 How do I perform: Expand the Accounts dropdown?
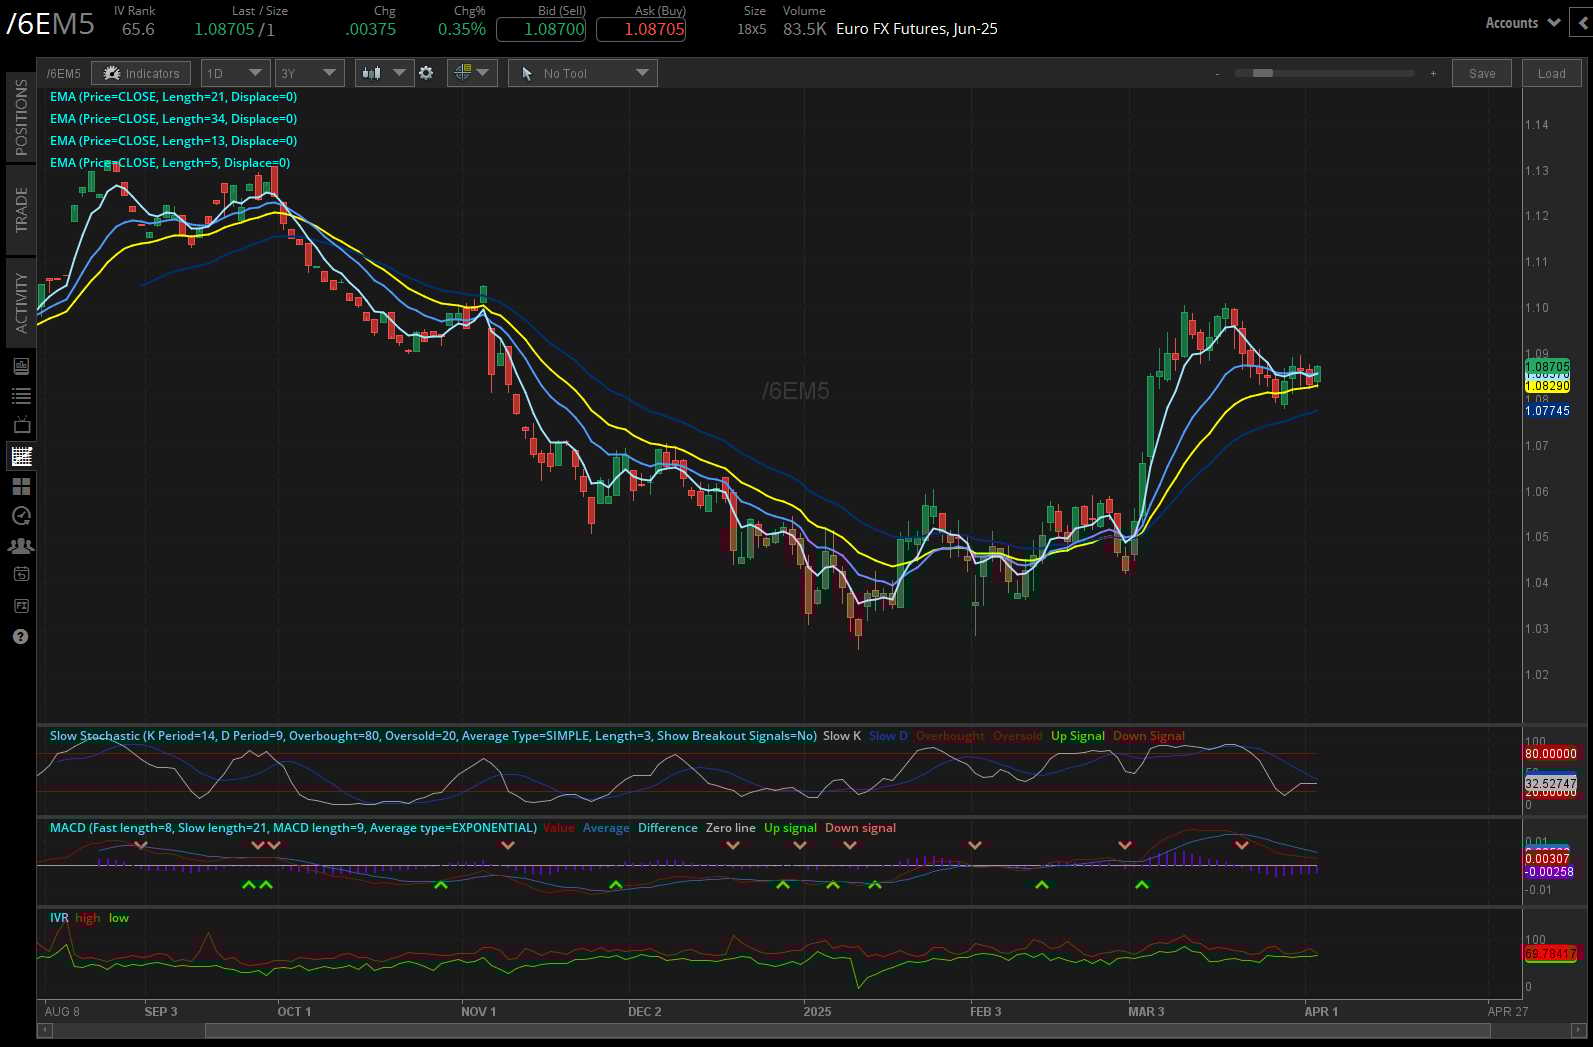[1522, 23]
